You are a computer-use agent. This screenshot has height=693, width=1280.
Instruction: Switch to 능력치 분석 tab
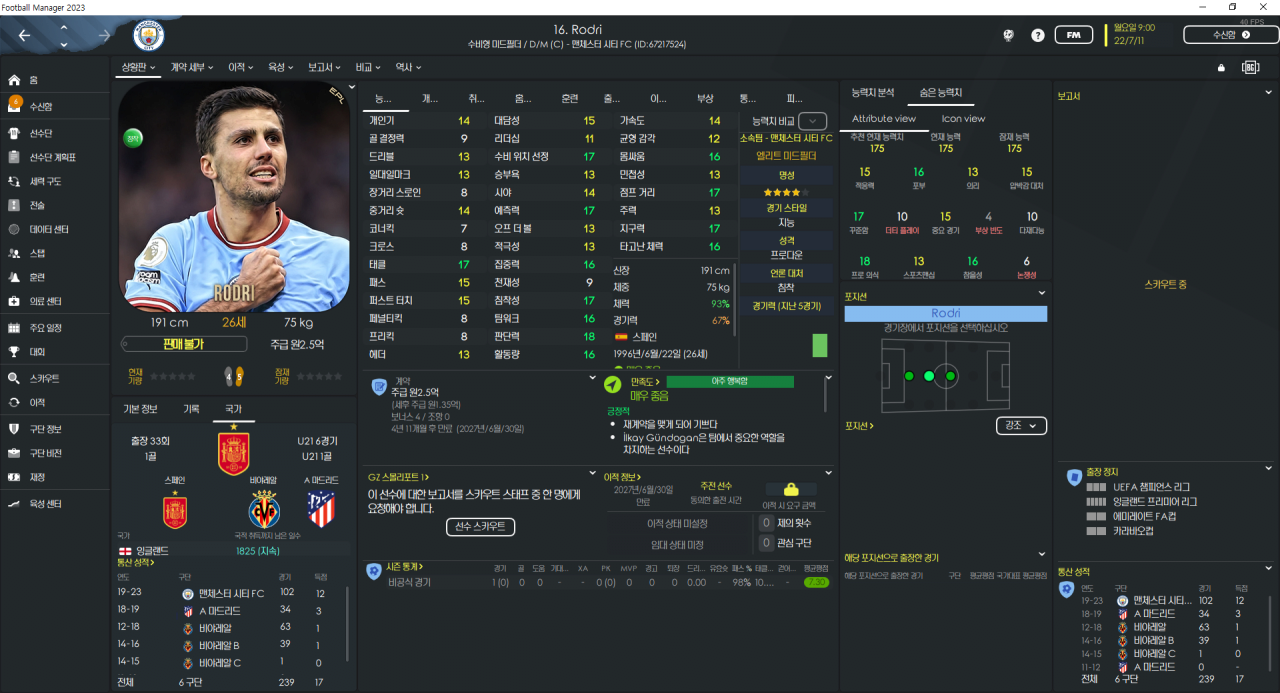(x=873, y=93)
